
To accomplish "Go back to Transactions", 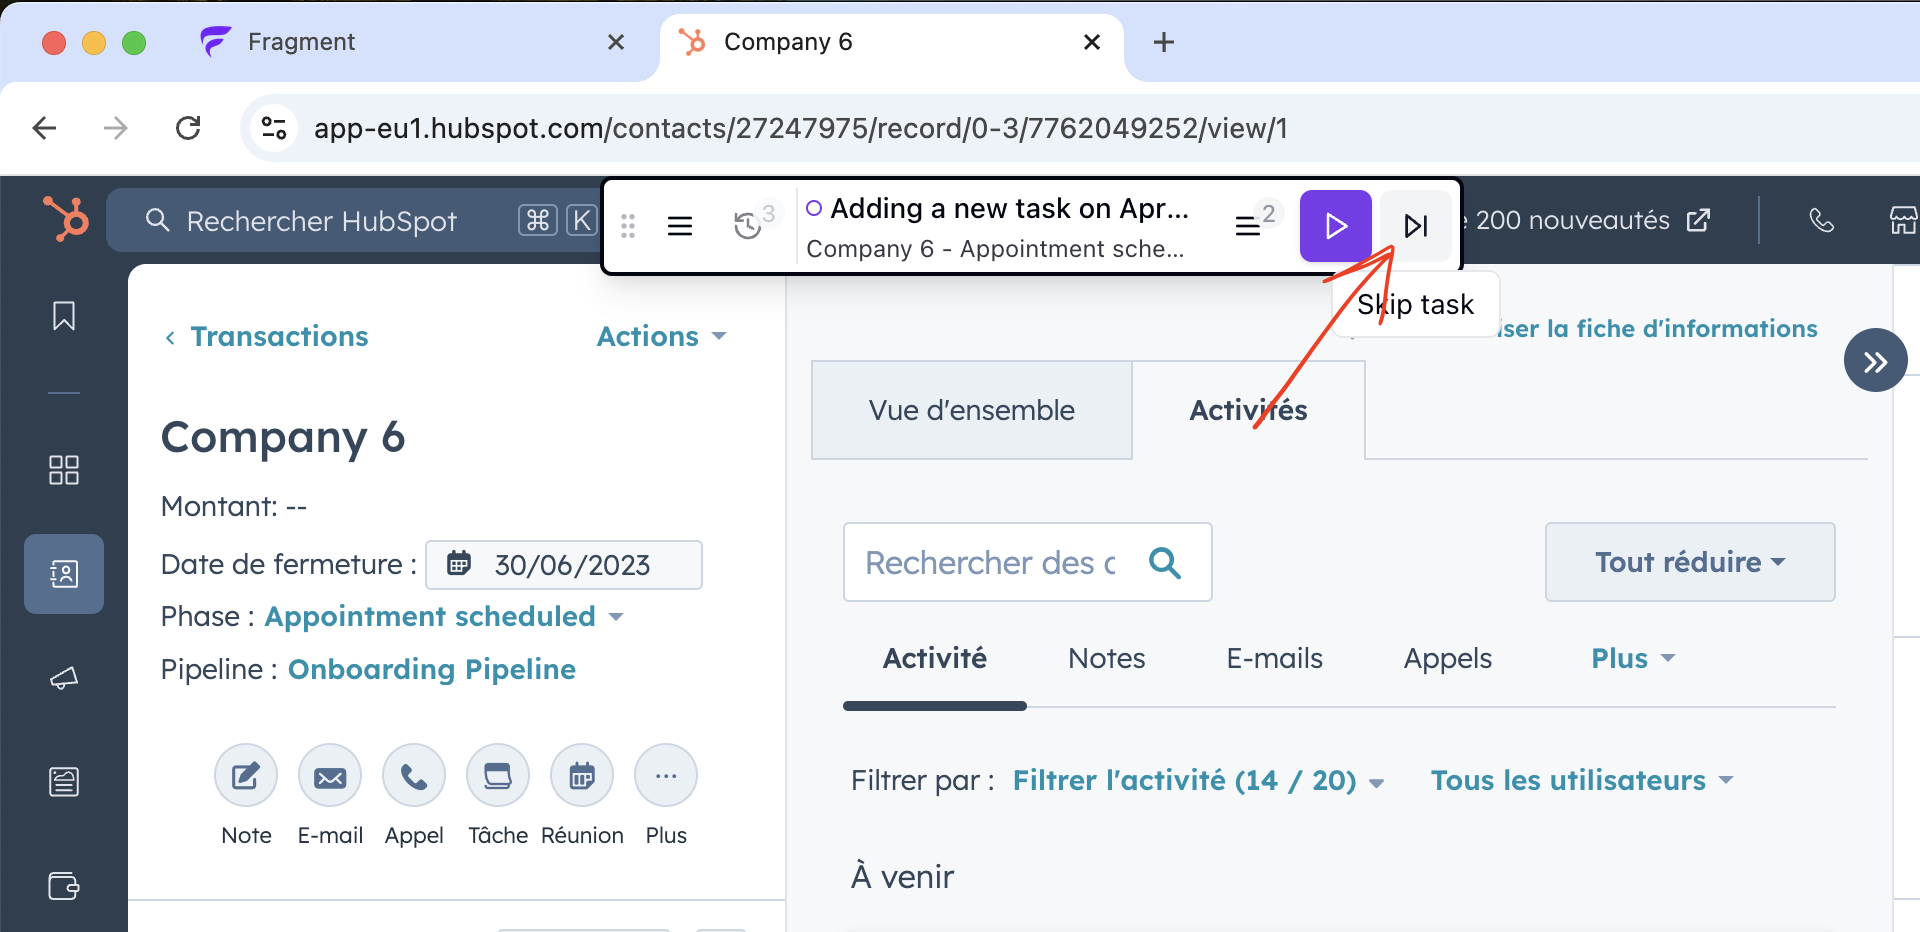I will coord(267,336).
